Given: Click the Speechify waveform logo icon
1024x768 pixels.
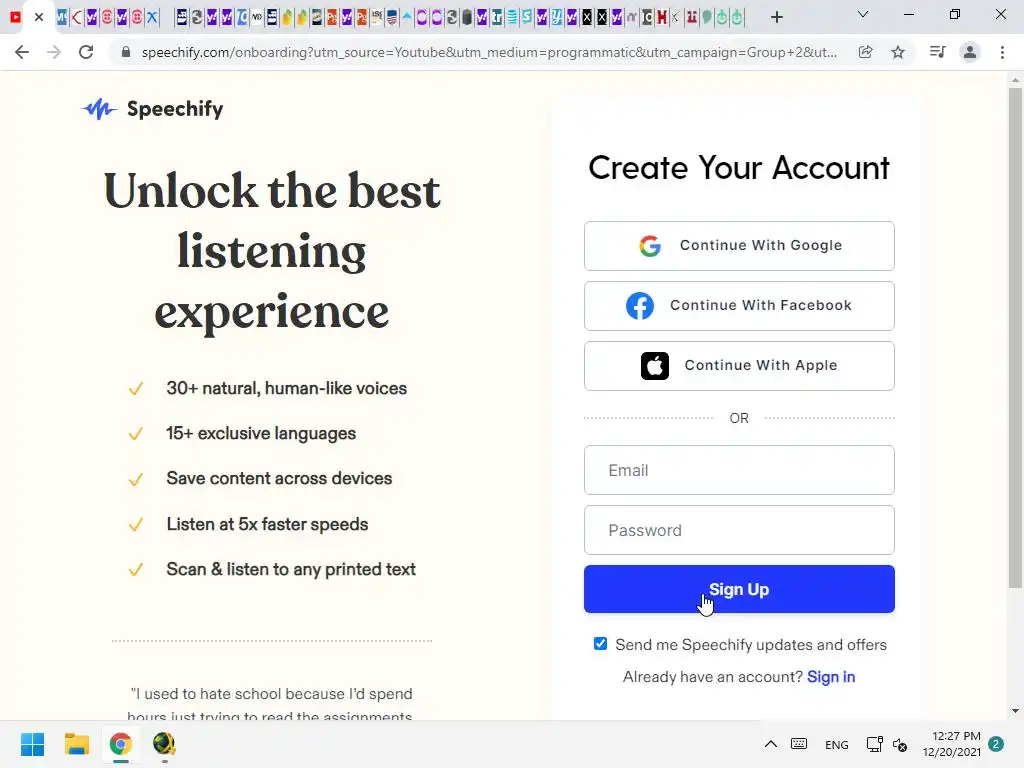Looking at the screenshot, I should coord(99,109).
